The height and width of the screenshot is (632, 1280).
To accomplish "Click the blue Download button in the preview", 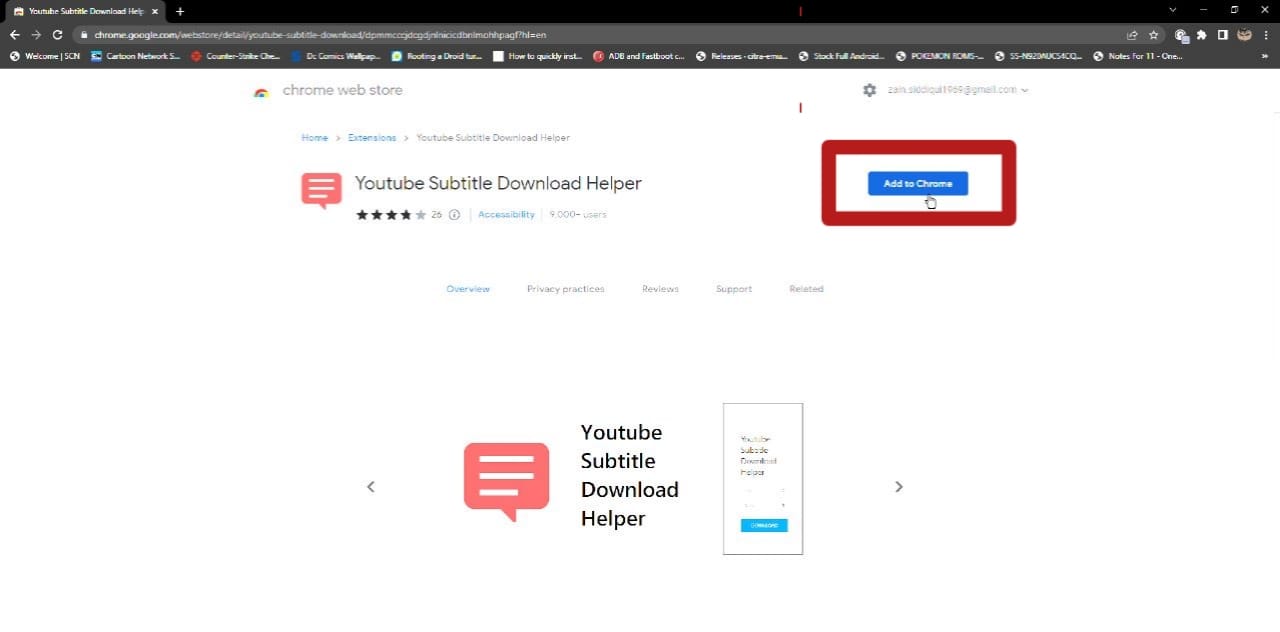I will tap(764, 525).
